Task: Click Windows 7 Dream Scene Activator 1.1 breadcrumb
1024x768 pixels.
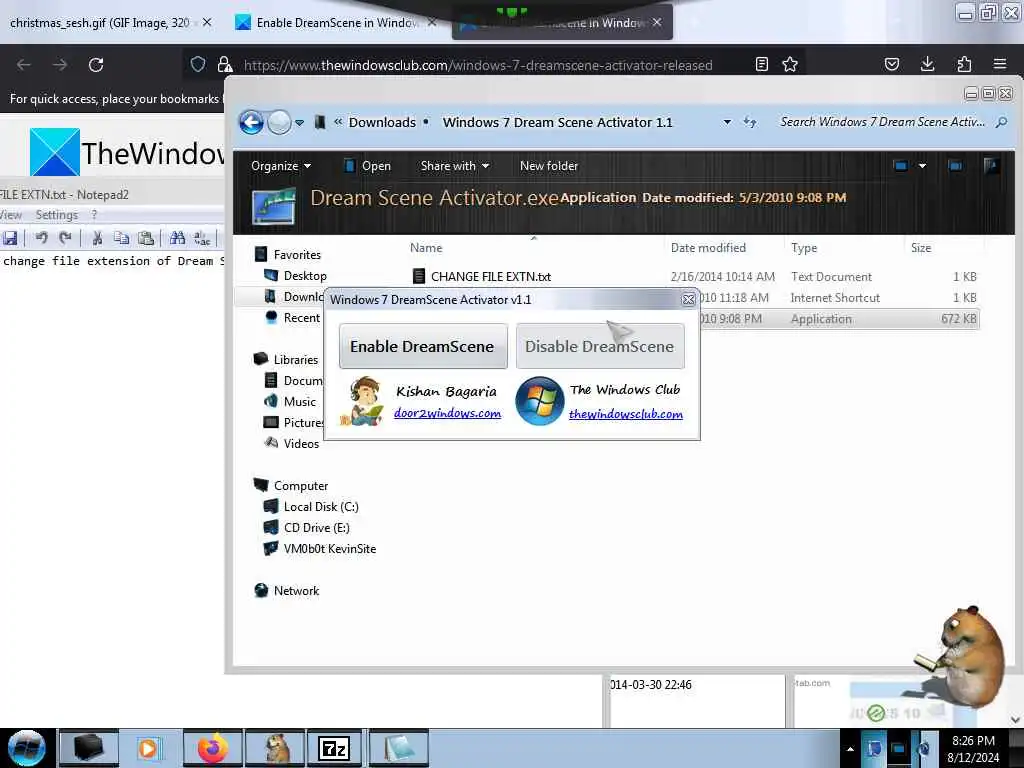Action: (557, 122)
